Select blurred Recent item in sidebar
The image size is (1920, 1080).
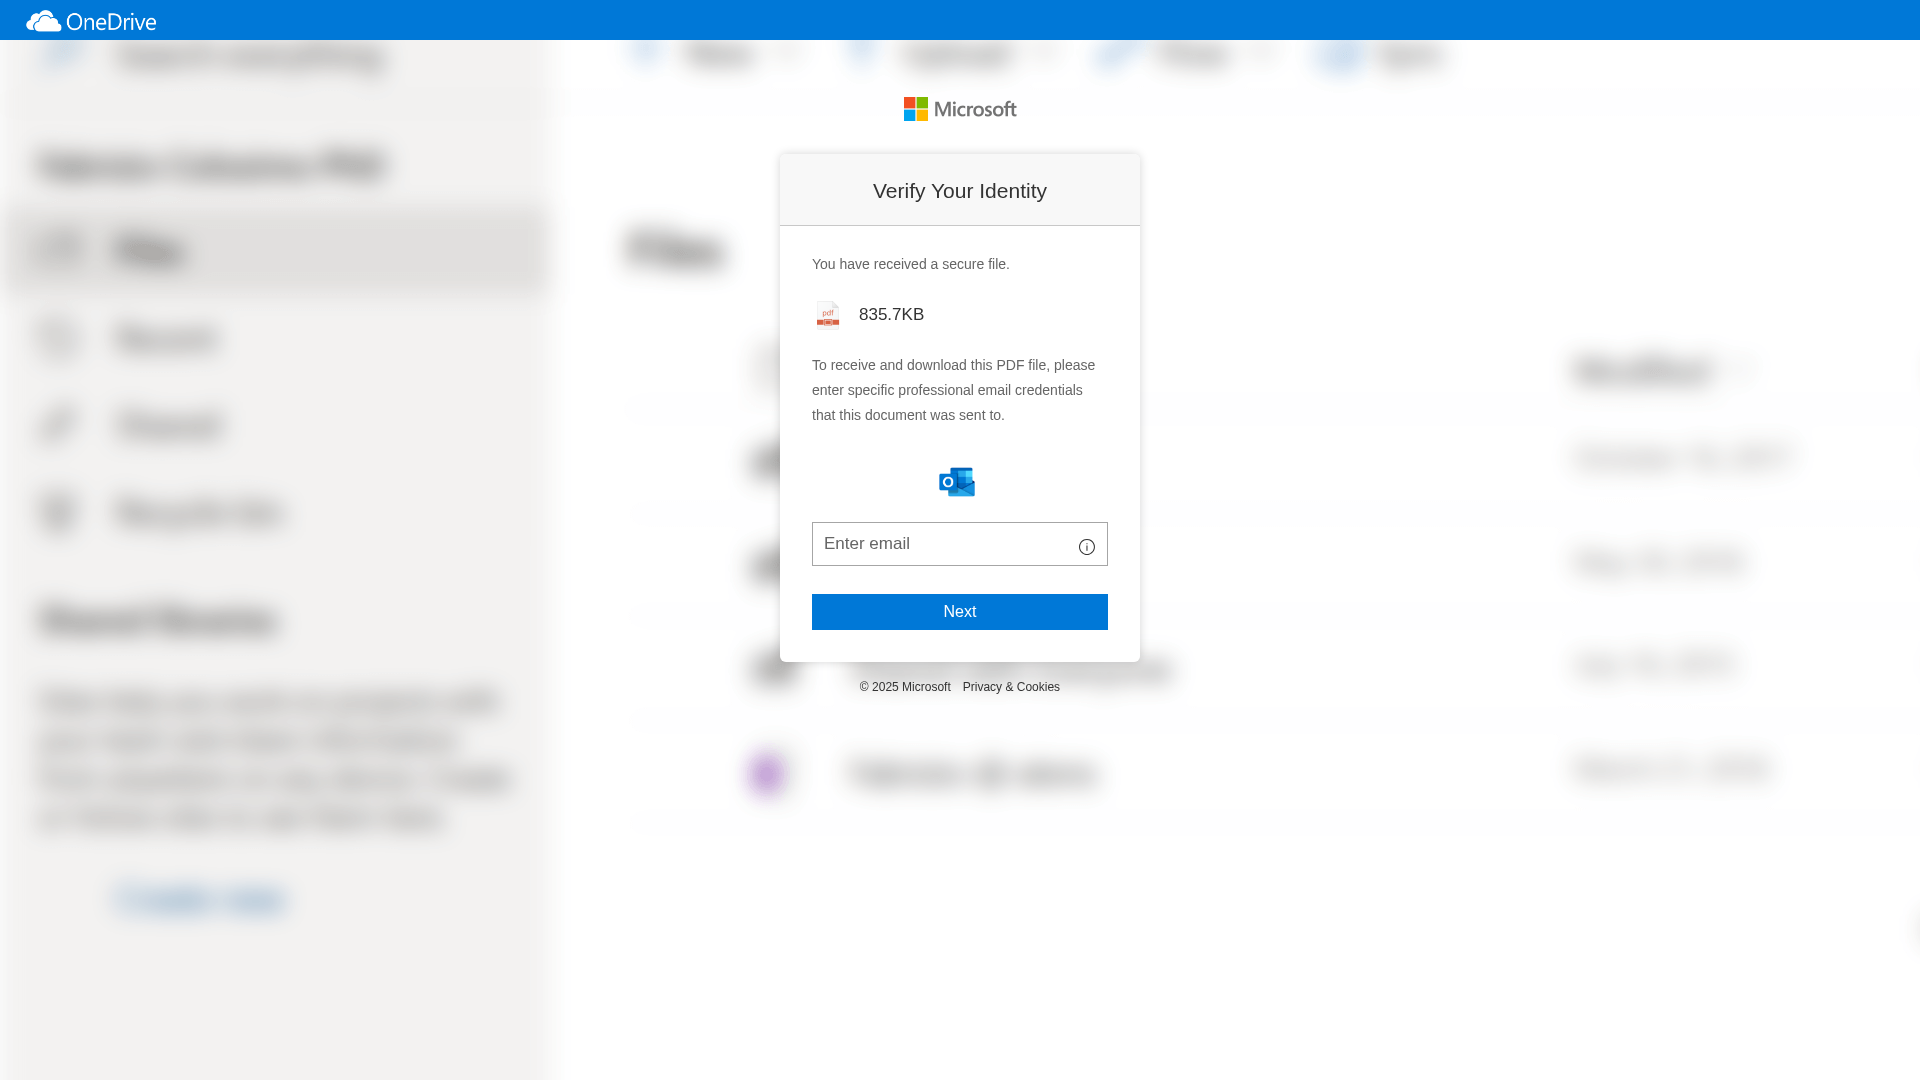[x=166, y=338]
